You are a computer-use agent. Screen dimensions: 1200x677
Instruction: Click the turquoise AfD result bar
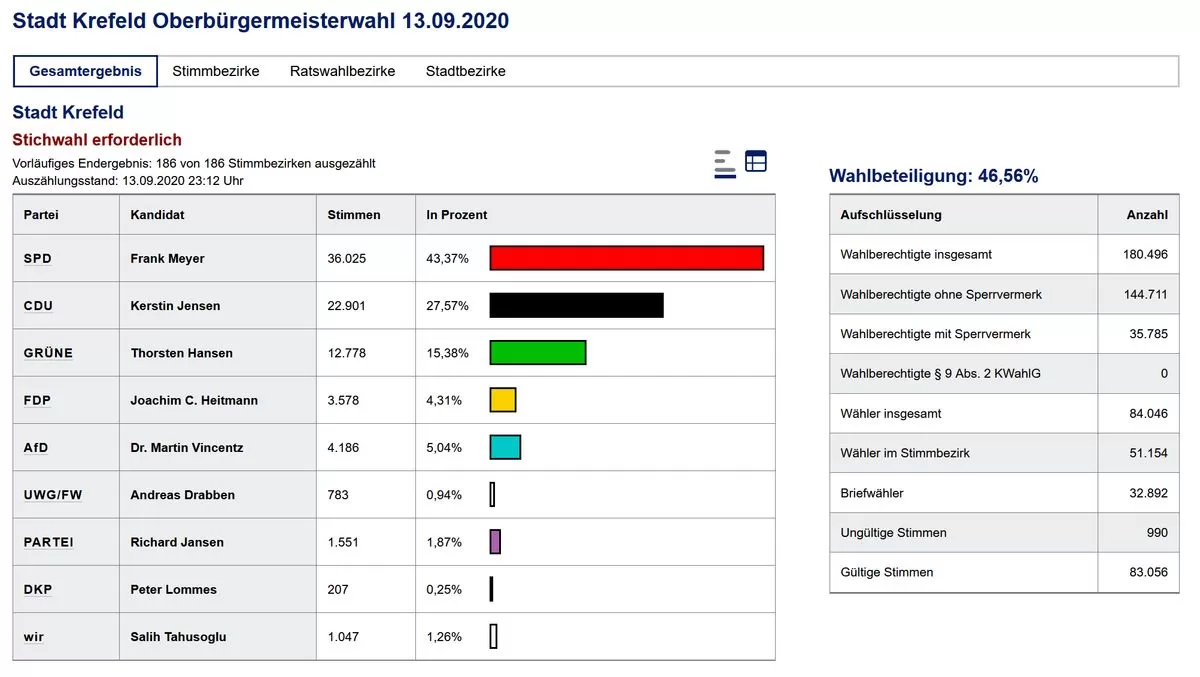coord(505,447)
